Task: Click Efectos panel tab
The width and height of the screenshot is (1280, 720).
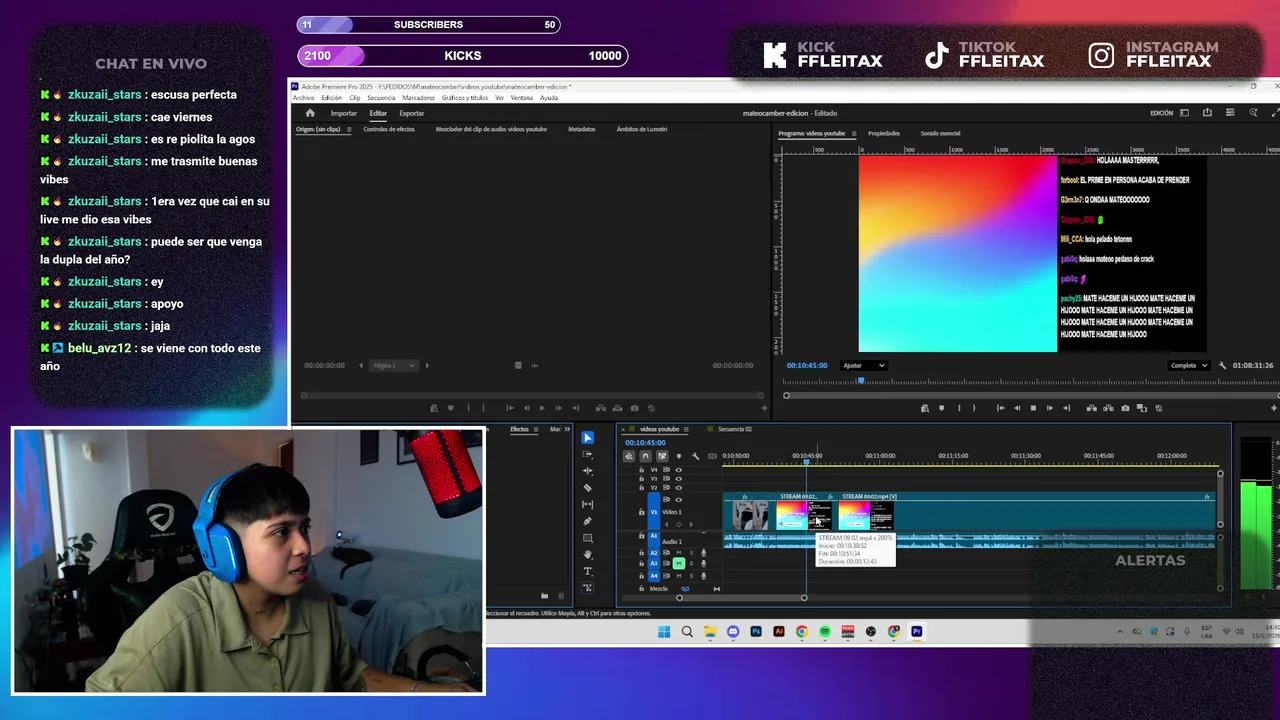Action: (x=519, y=429)
